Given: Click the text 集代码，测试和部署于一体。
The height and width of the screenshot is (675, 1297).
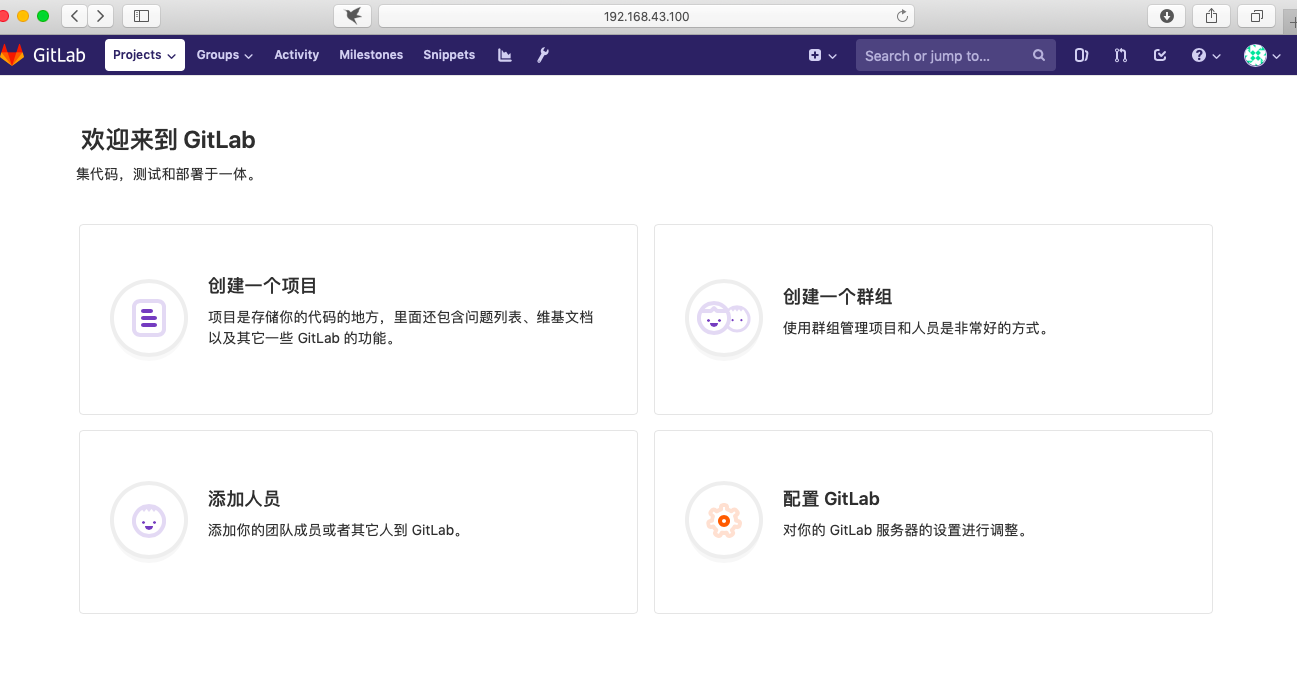Looking at the screenshot, I should (x=168, y=174).
